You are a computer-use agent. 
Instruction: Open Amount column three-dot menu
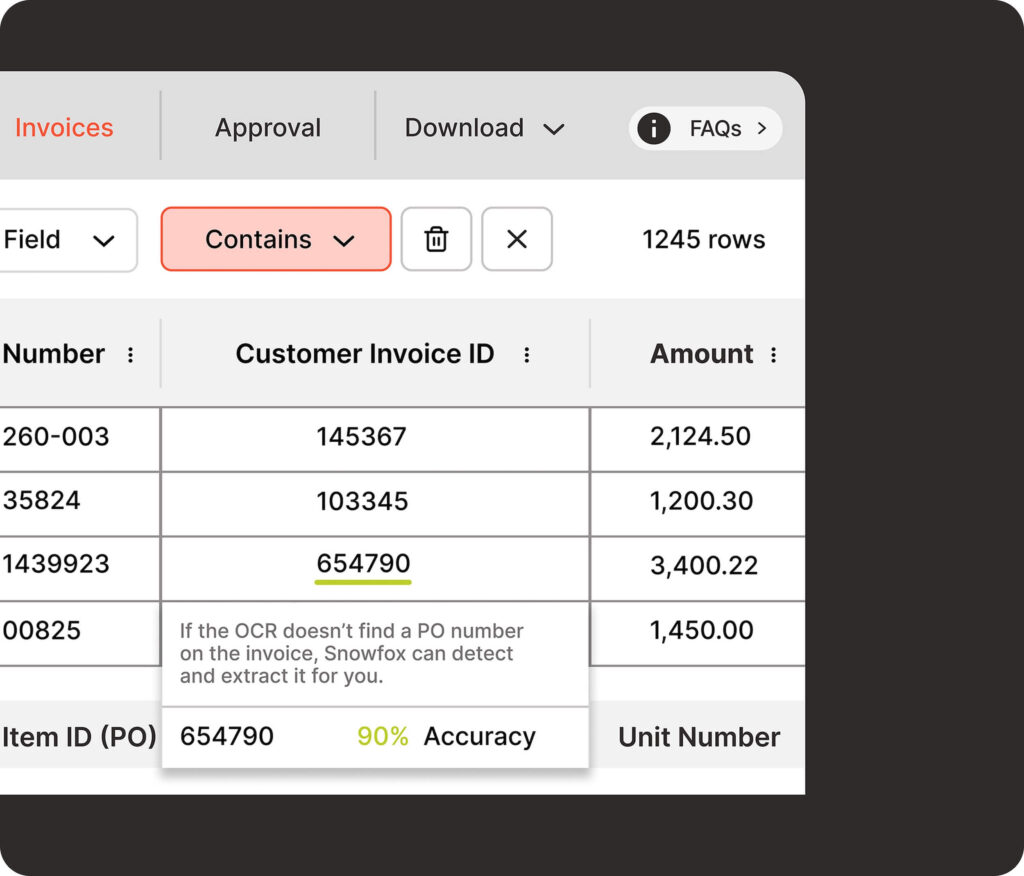pos(773,355)
